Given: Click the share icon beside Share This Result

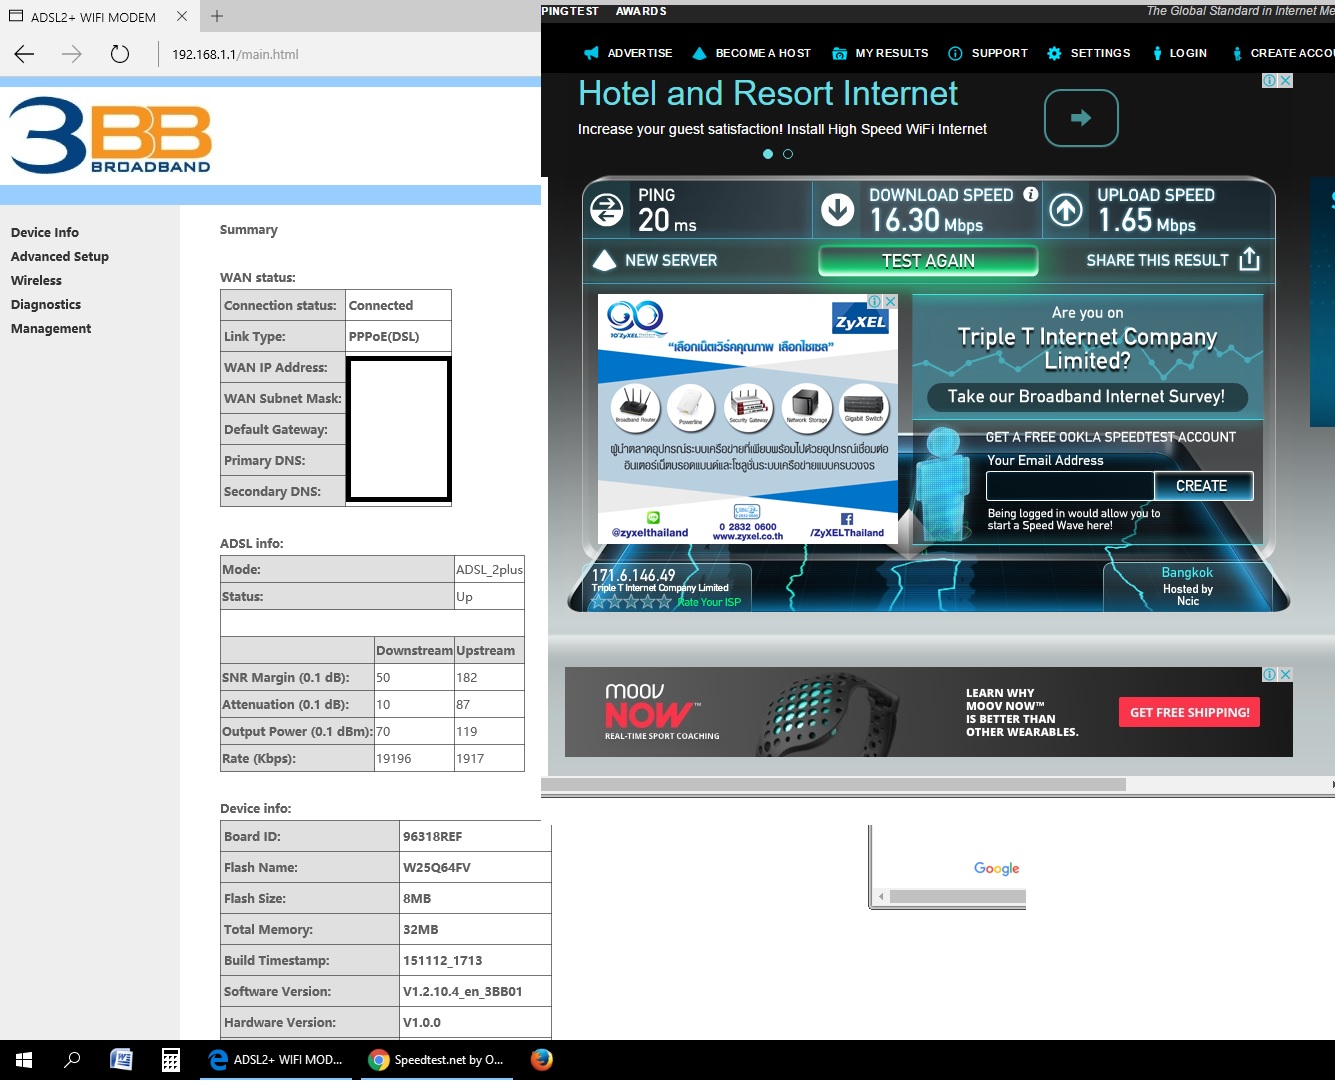Looking at the screenshot, I should 1249,259.
